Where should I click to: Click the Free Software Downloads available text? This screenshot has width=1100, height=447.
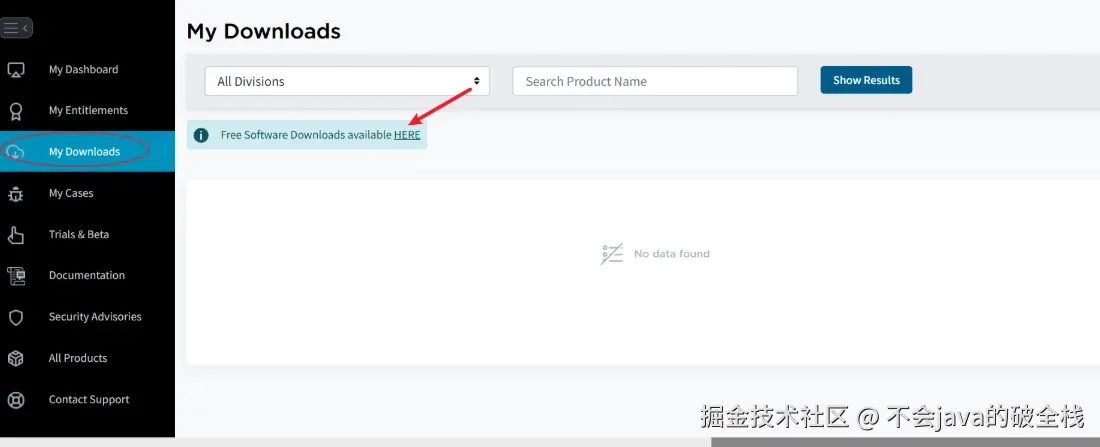pos(306,135)
